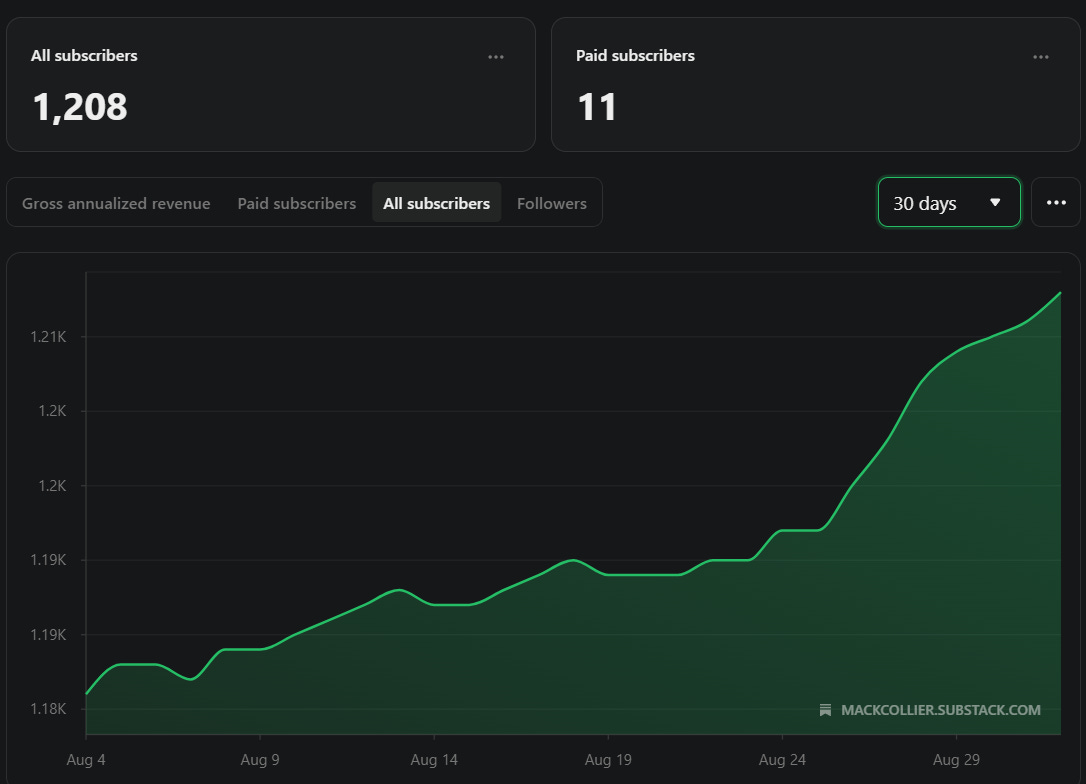This screenshot has height=784, width=1086.
Task: Click the 1,208 subscriber count
Action: [80, 107]
